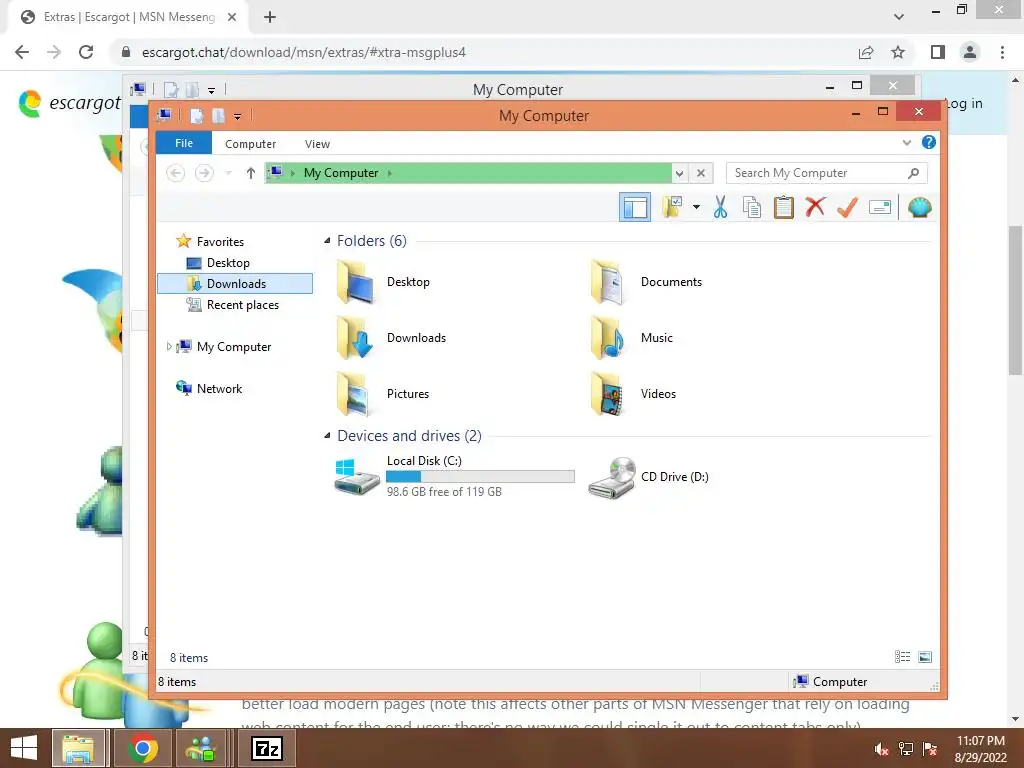Collapse the Devices and drives (2) group

click(x=327, y=436)
